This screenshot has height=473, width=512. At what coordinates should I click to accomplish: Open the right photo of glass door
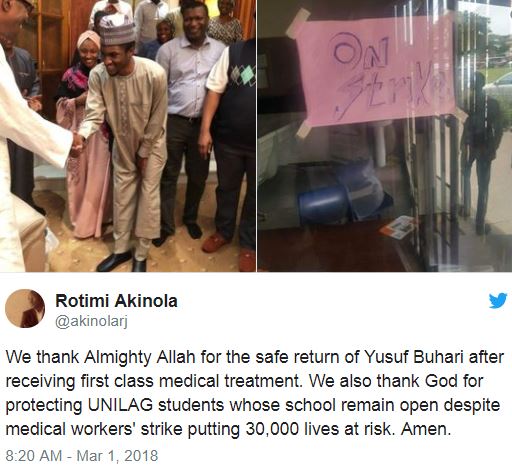(385, 136)
